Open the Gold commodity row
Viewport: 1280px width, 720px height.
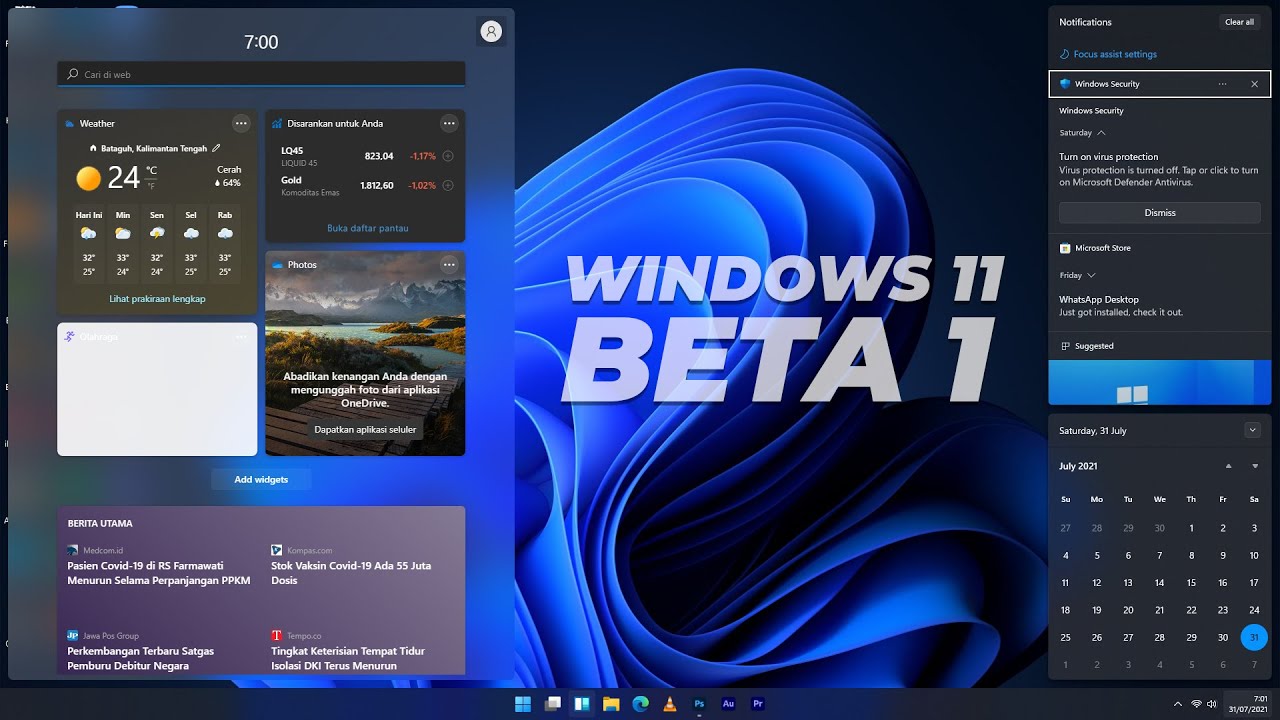(x=365, y=186)
